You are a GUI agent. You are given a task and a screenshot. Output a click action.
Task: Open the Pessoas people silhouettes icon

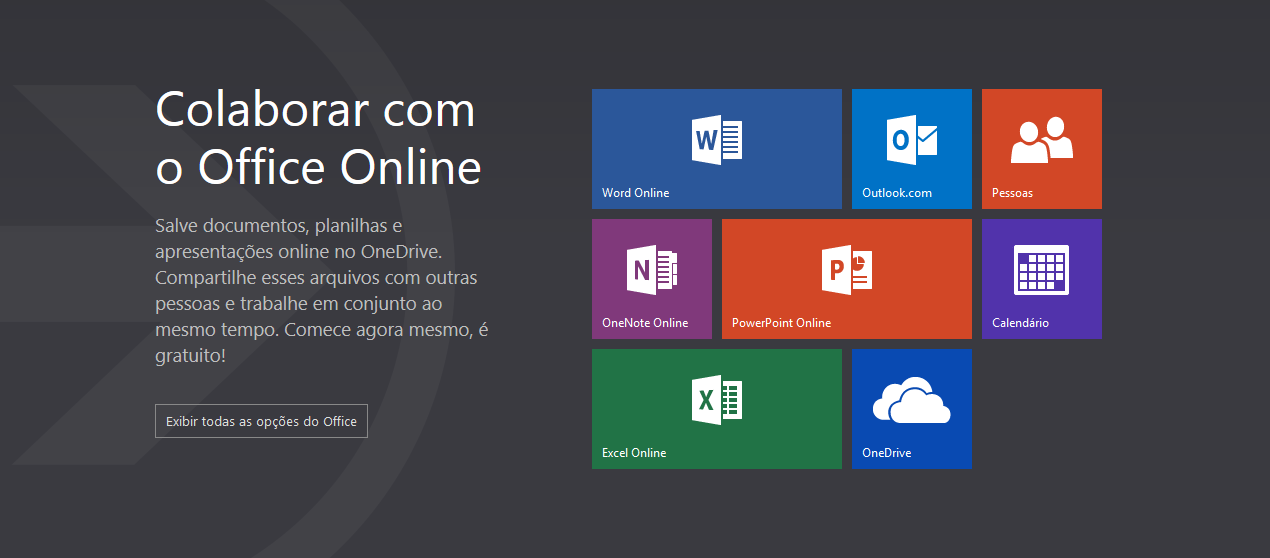click(1041, 140)
